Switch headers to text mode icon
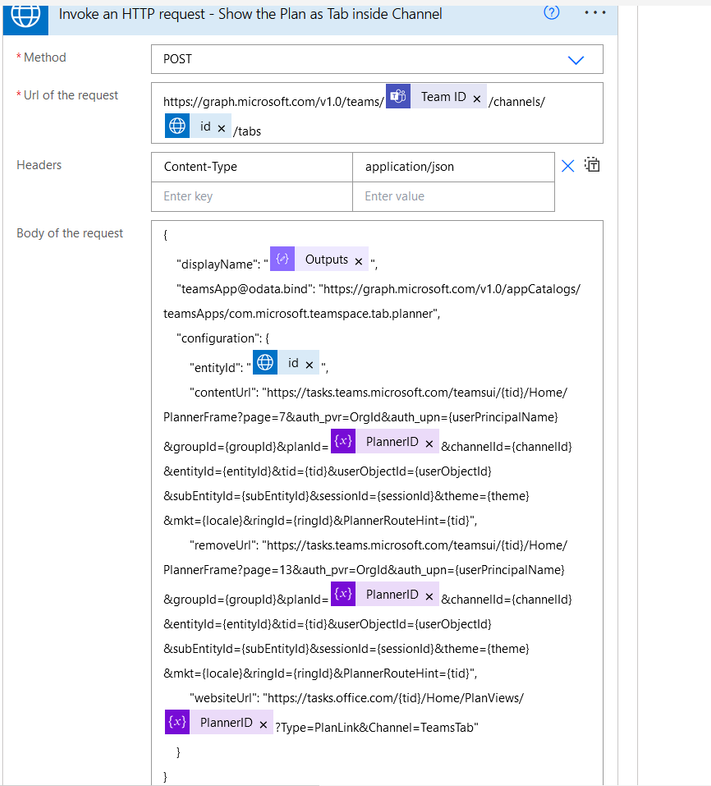Image resolution: width=711 pixels, height=786 pixels. 592,164
